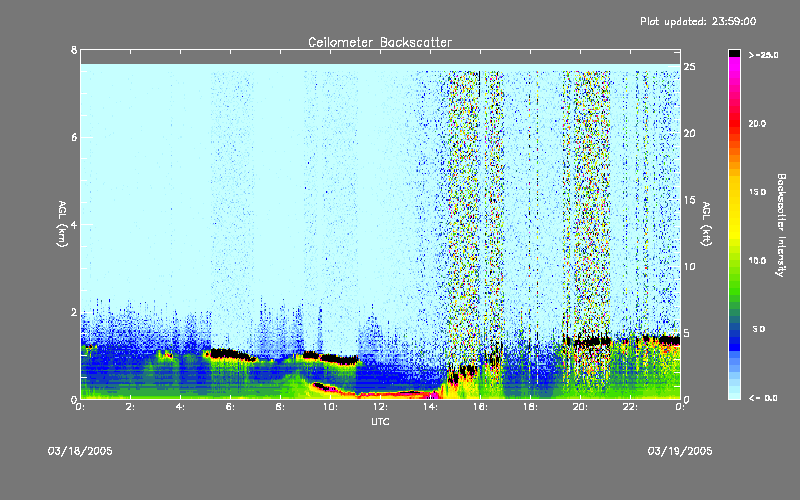Click the '20.0' colorbar tick label
800x500 pixels.
pos(757,124)
